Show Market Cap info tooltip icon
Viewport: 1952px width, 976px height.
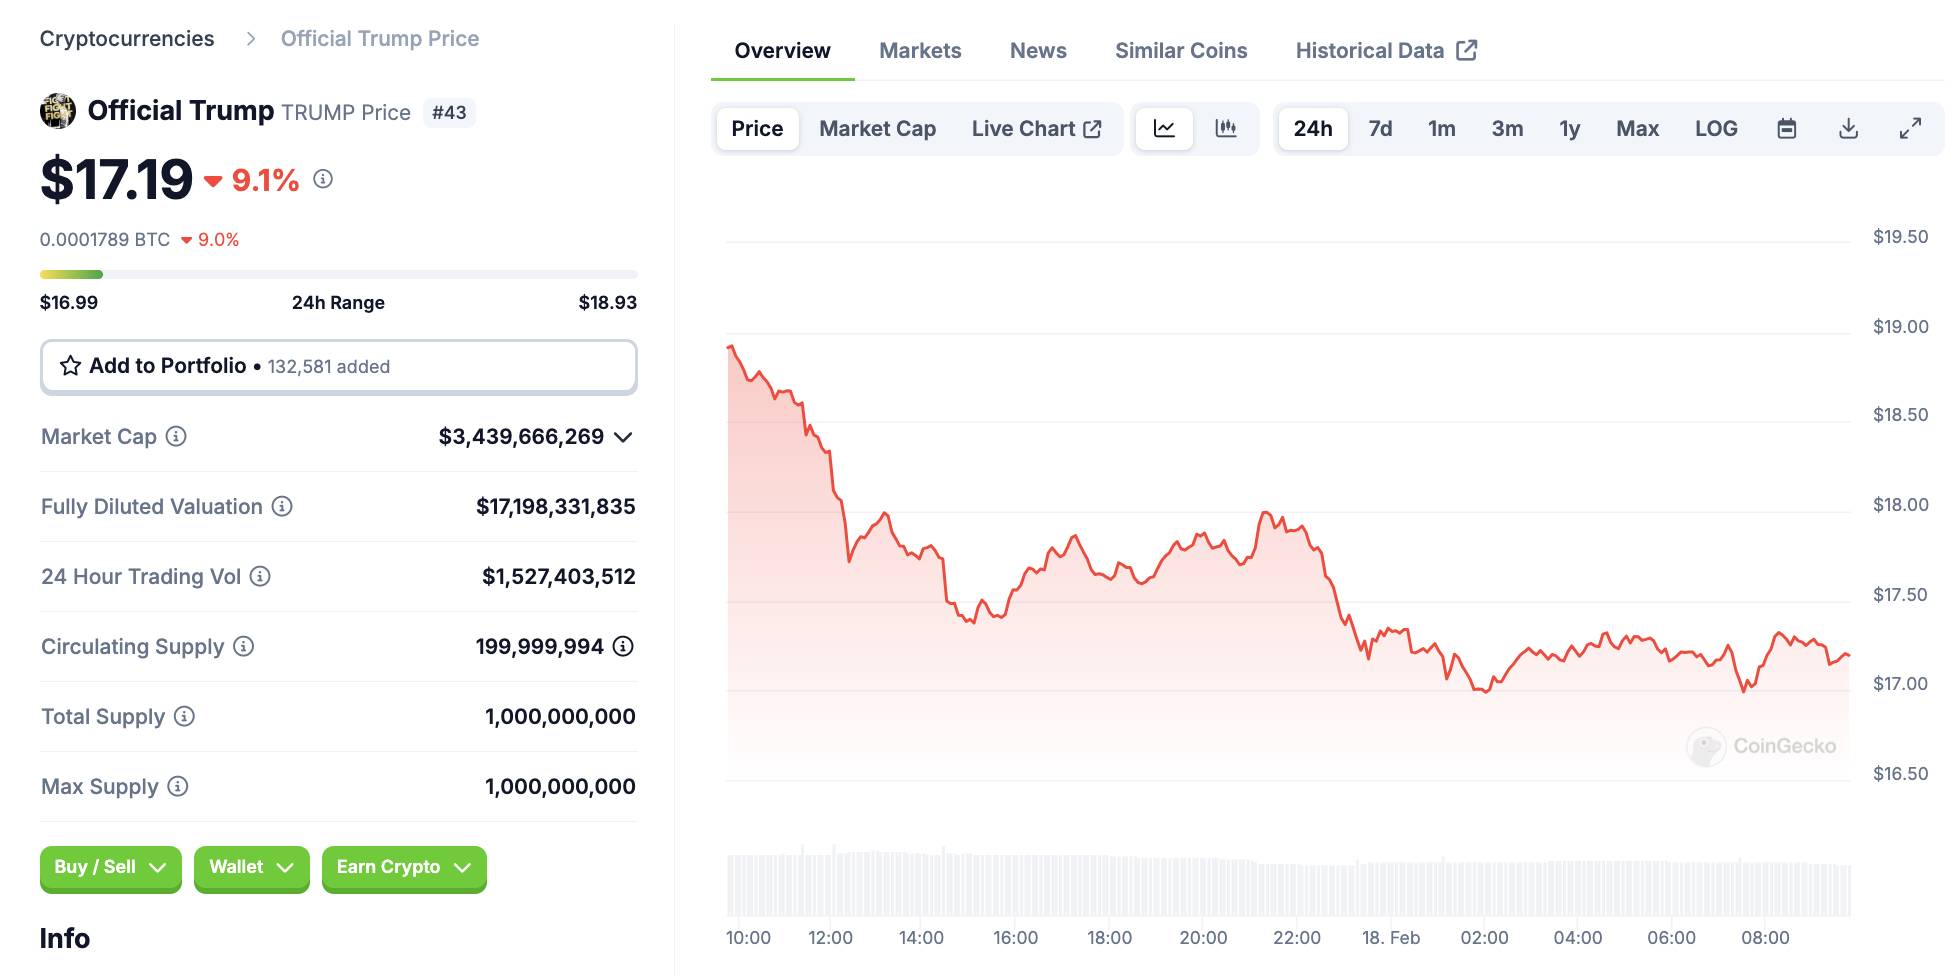176,436
